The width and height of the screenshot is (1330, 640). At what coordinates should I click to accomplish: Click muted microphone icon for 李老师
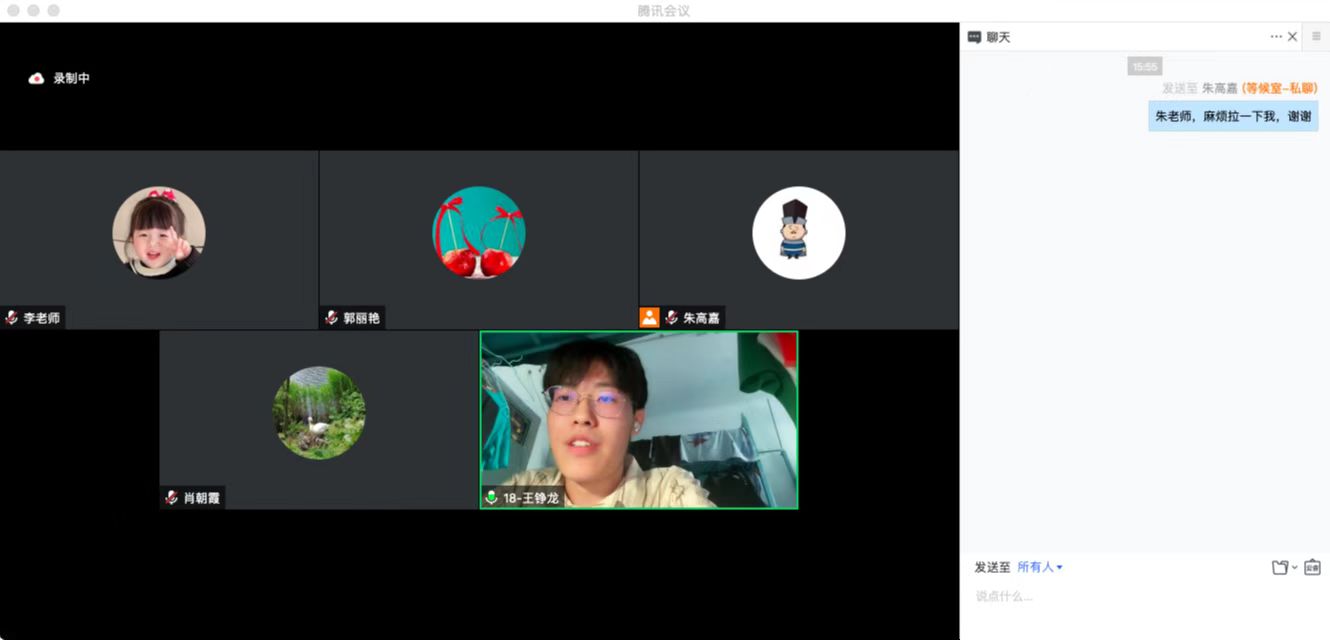click(x=12, y=318)
